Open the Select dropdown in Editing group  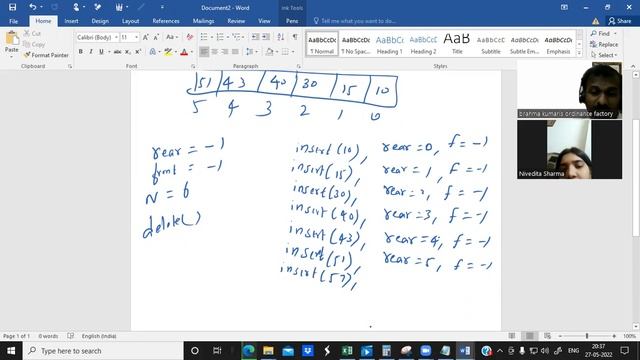[x=604, y=55]
